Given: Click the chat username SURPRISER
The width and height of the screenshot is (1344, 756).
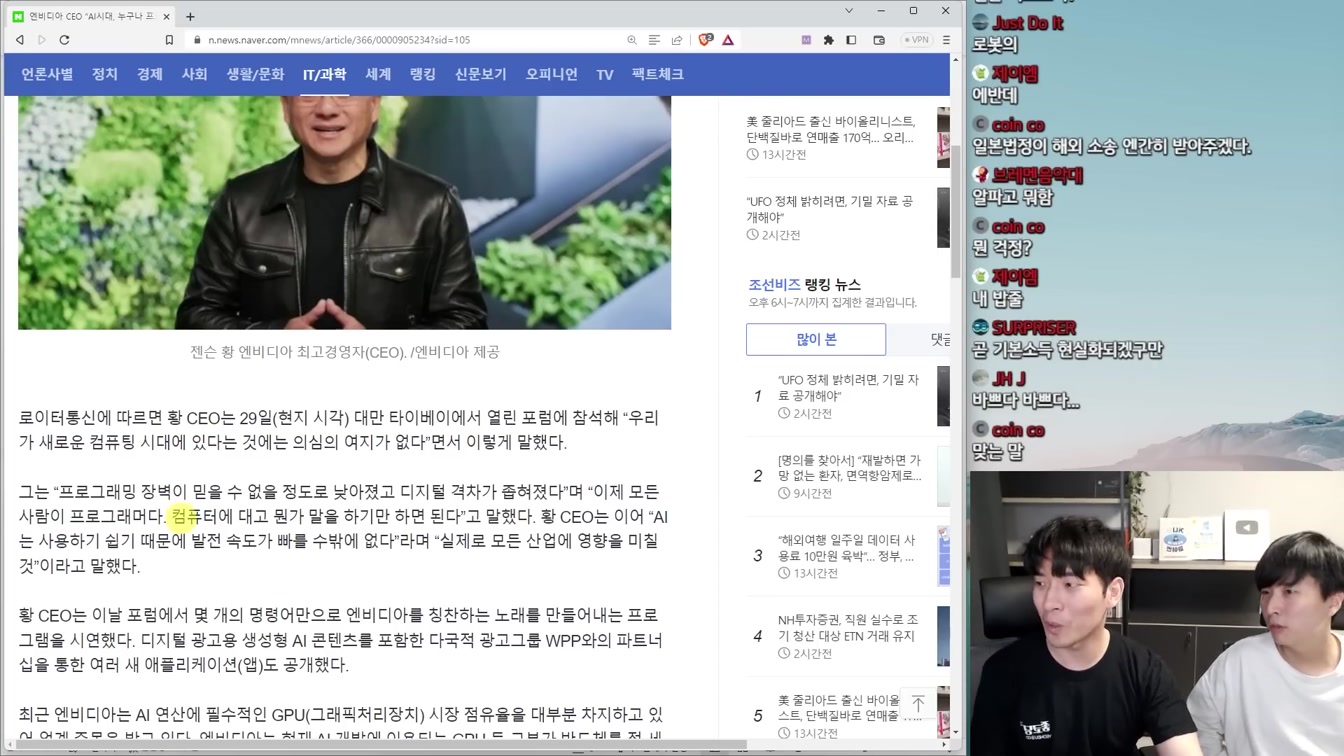Looking at the screenshot, I should coord(1033,328).
